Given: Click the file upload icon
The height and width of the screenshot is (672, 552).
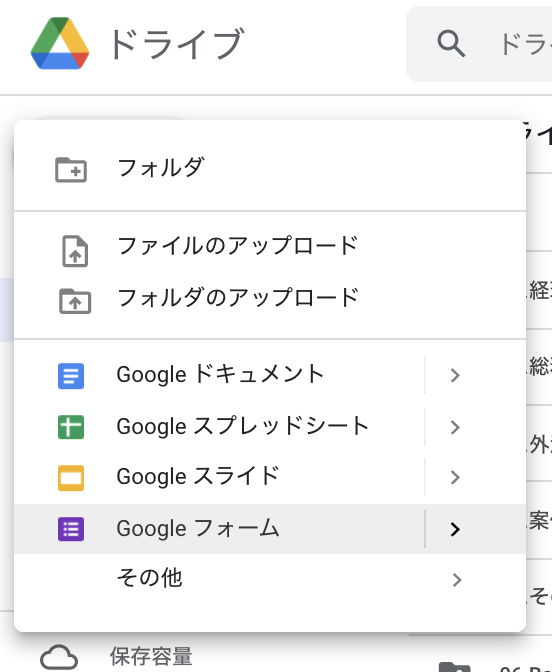Looking at the screenshot, I should [75, 251].
